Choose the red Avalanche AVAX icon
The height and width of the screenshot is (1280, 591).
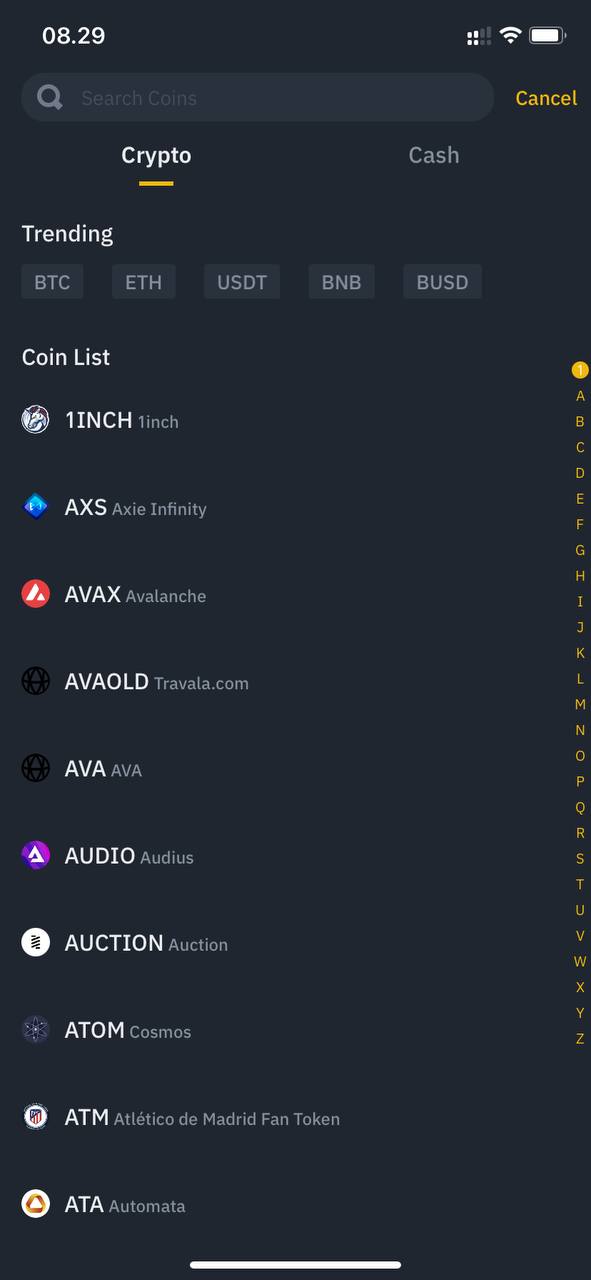tap(35, 594)
